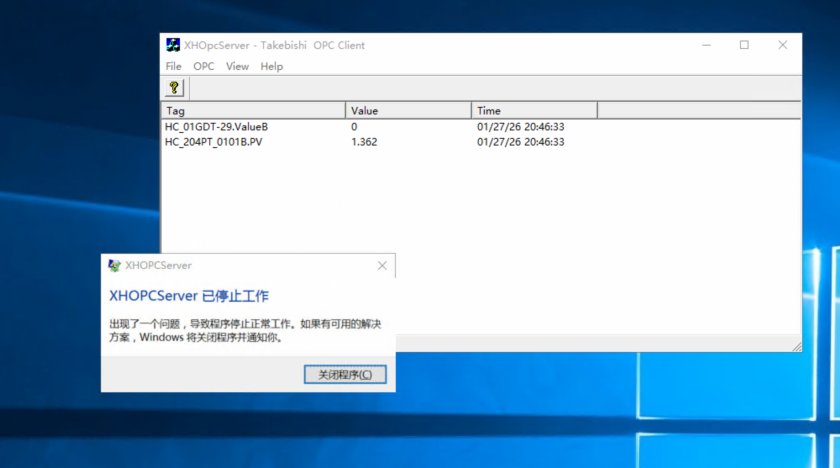Select tag HC_204PT_0101B.PV

214,142
